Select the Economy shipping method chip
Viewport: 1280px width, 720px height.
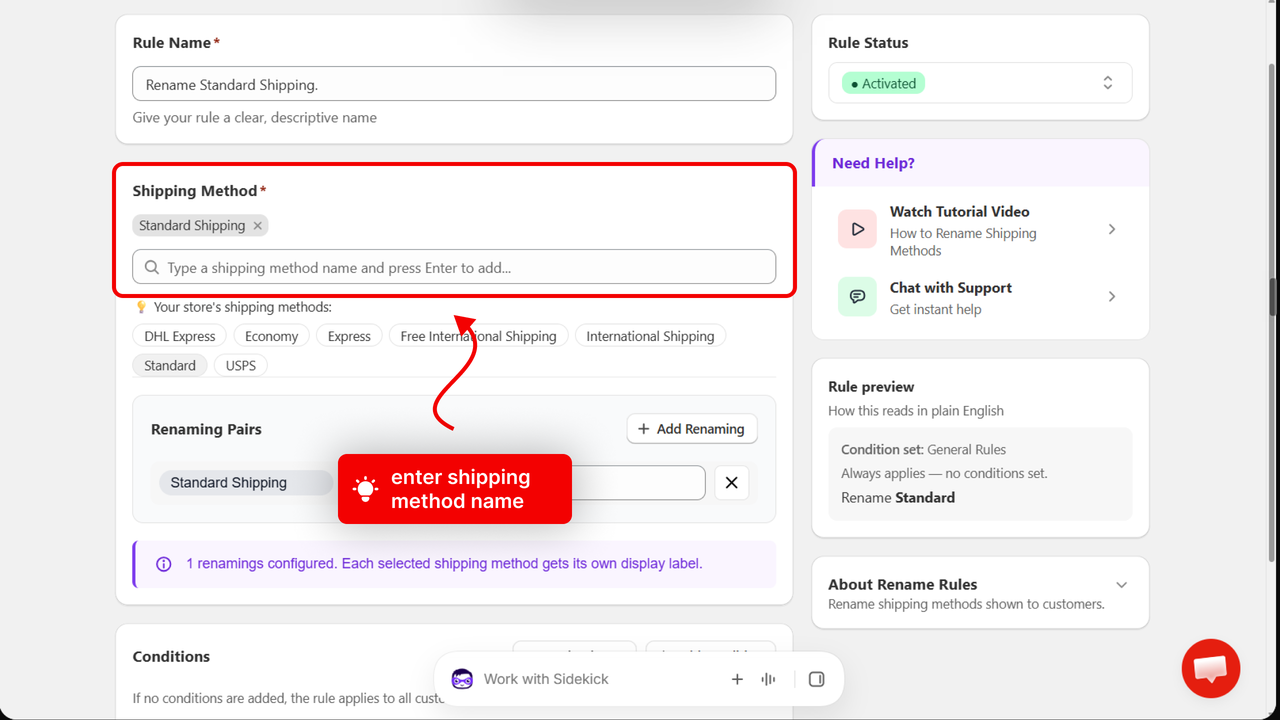coord(271,336)
